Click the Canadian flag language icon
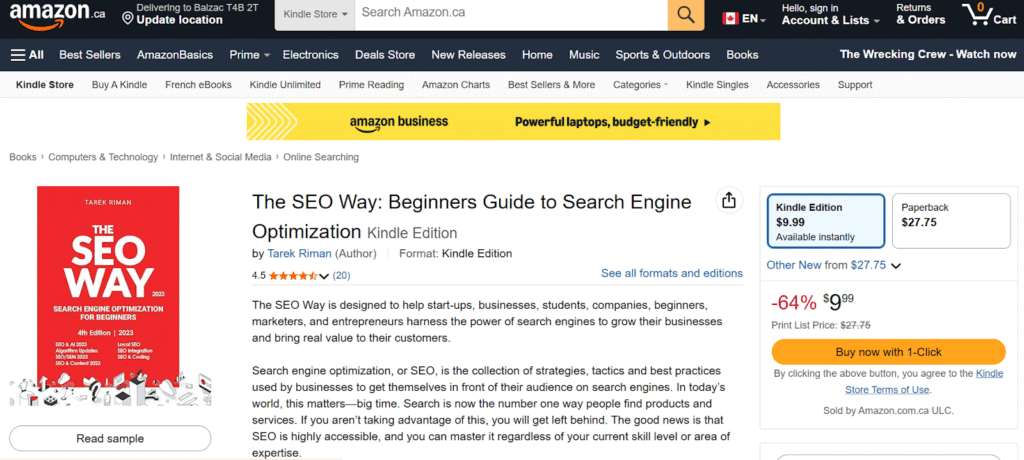 pos(730,18)
